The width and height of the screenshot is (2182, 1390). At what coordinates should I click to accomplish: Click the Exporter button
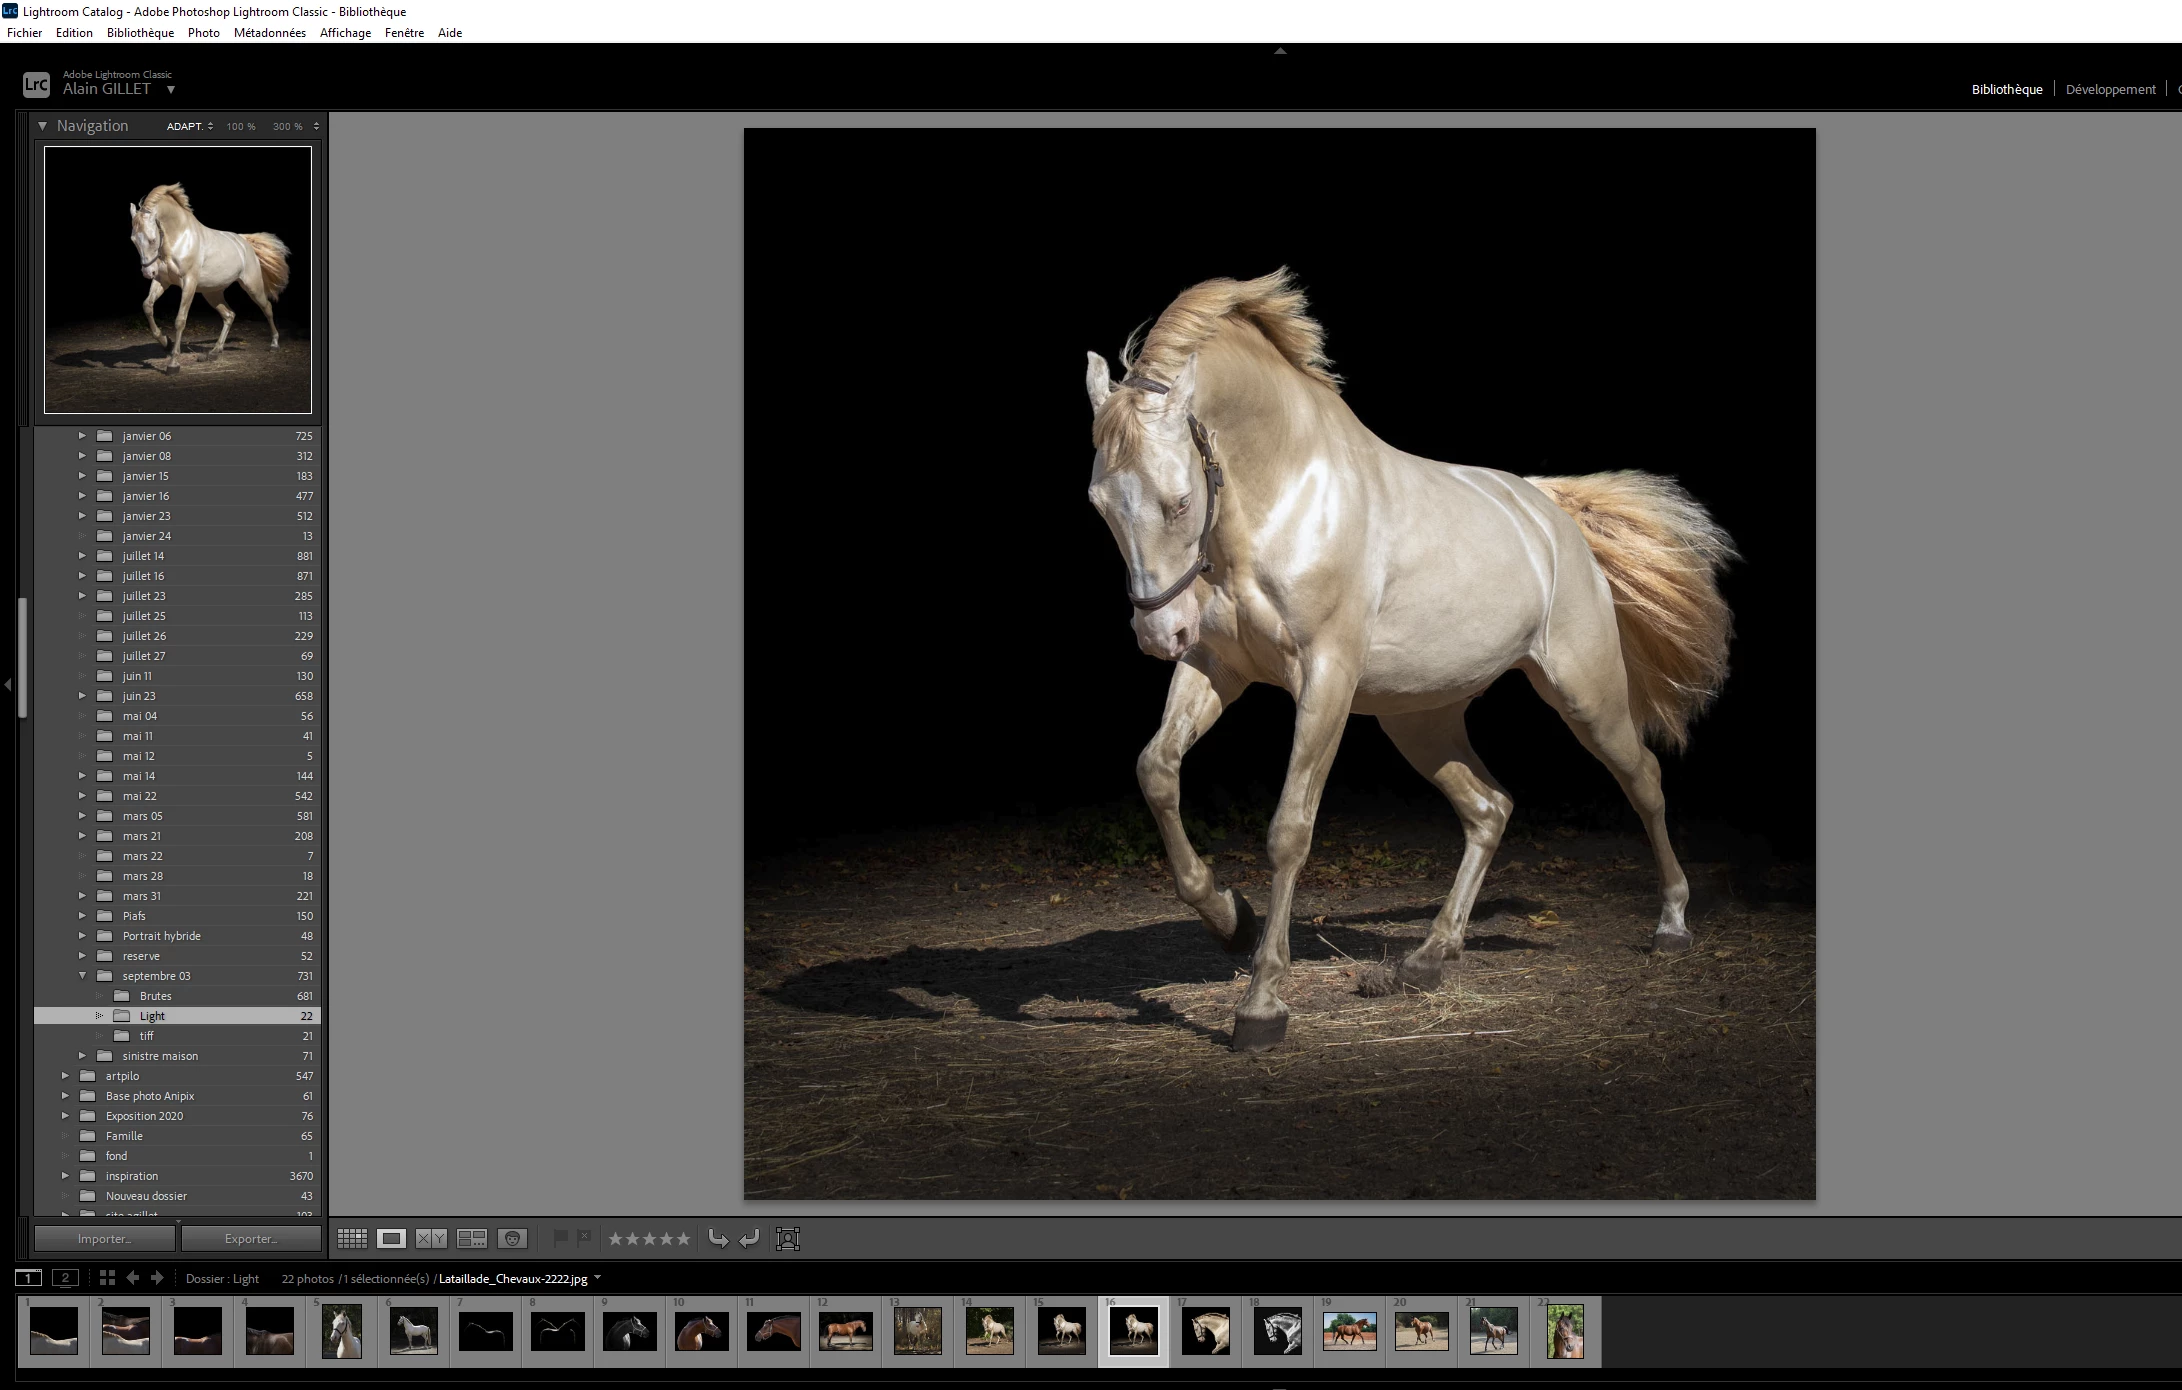click(x=251, y=1238)
